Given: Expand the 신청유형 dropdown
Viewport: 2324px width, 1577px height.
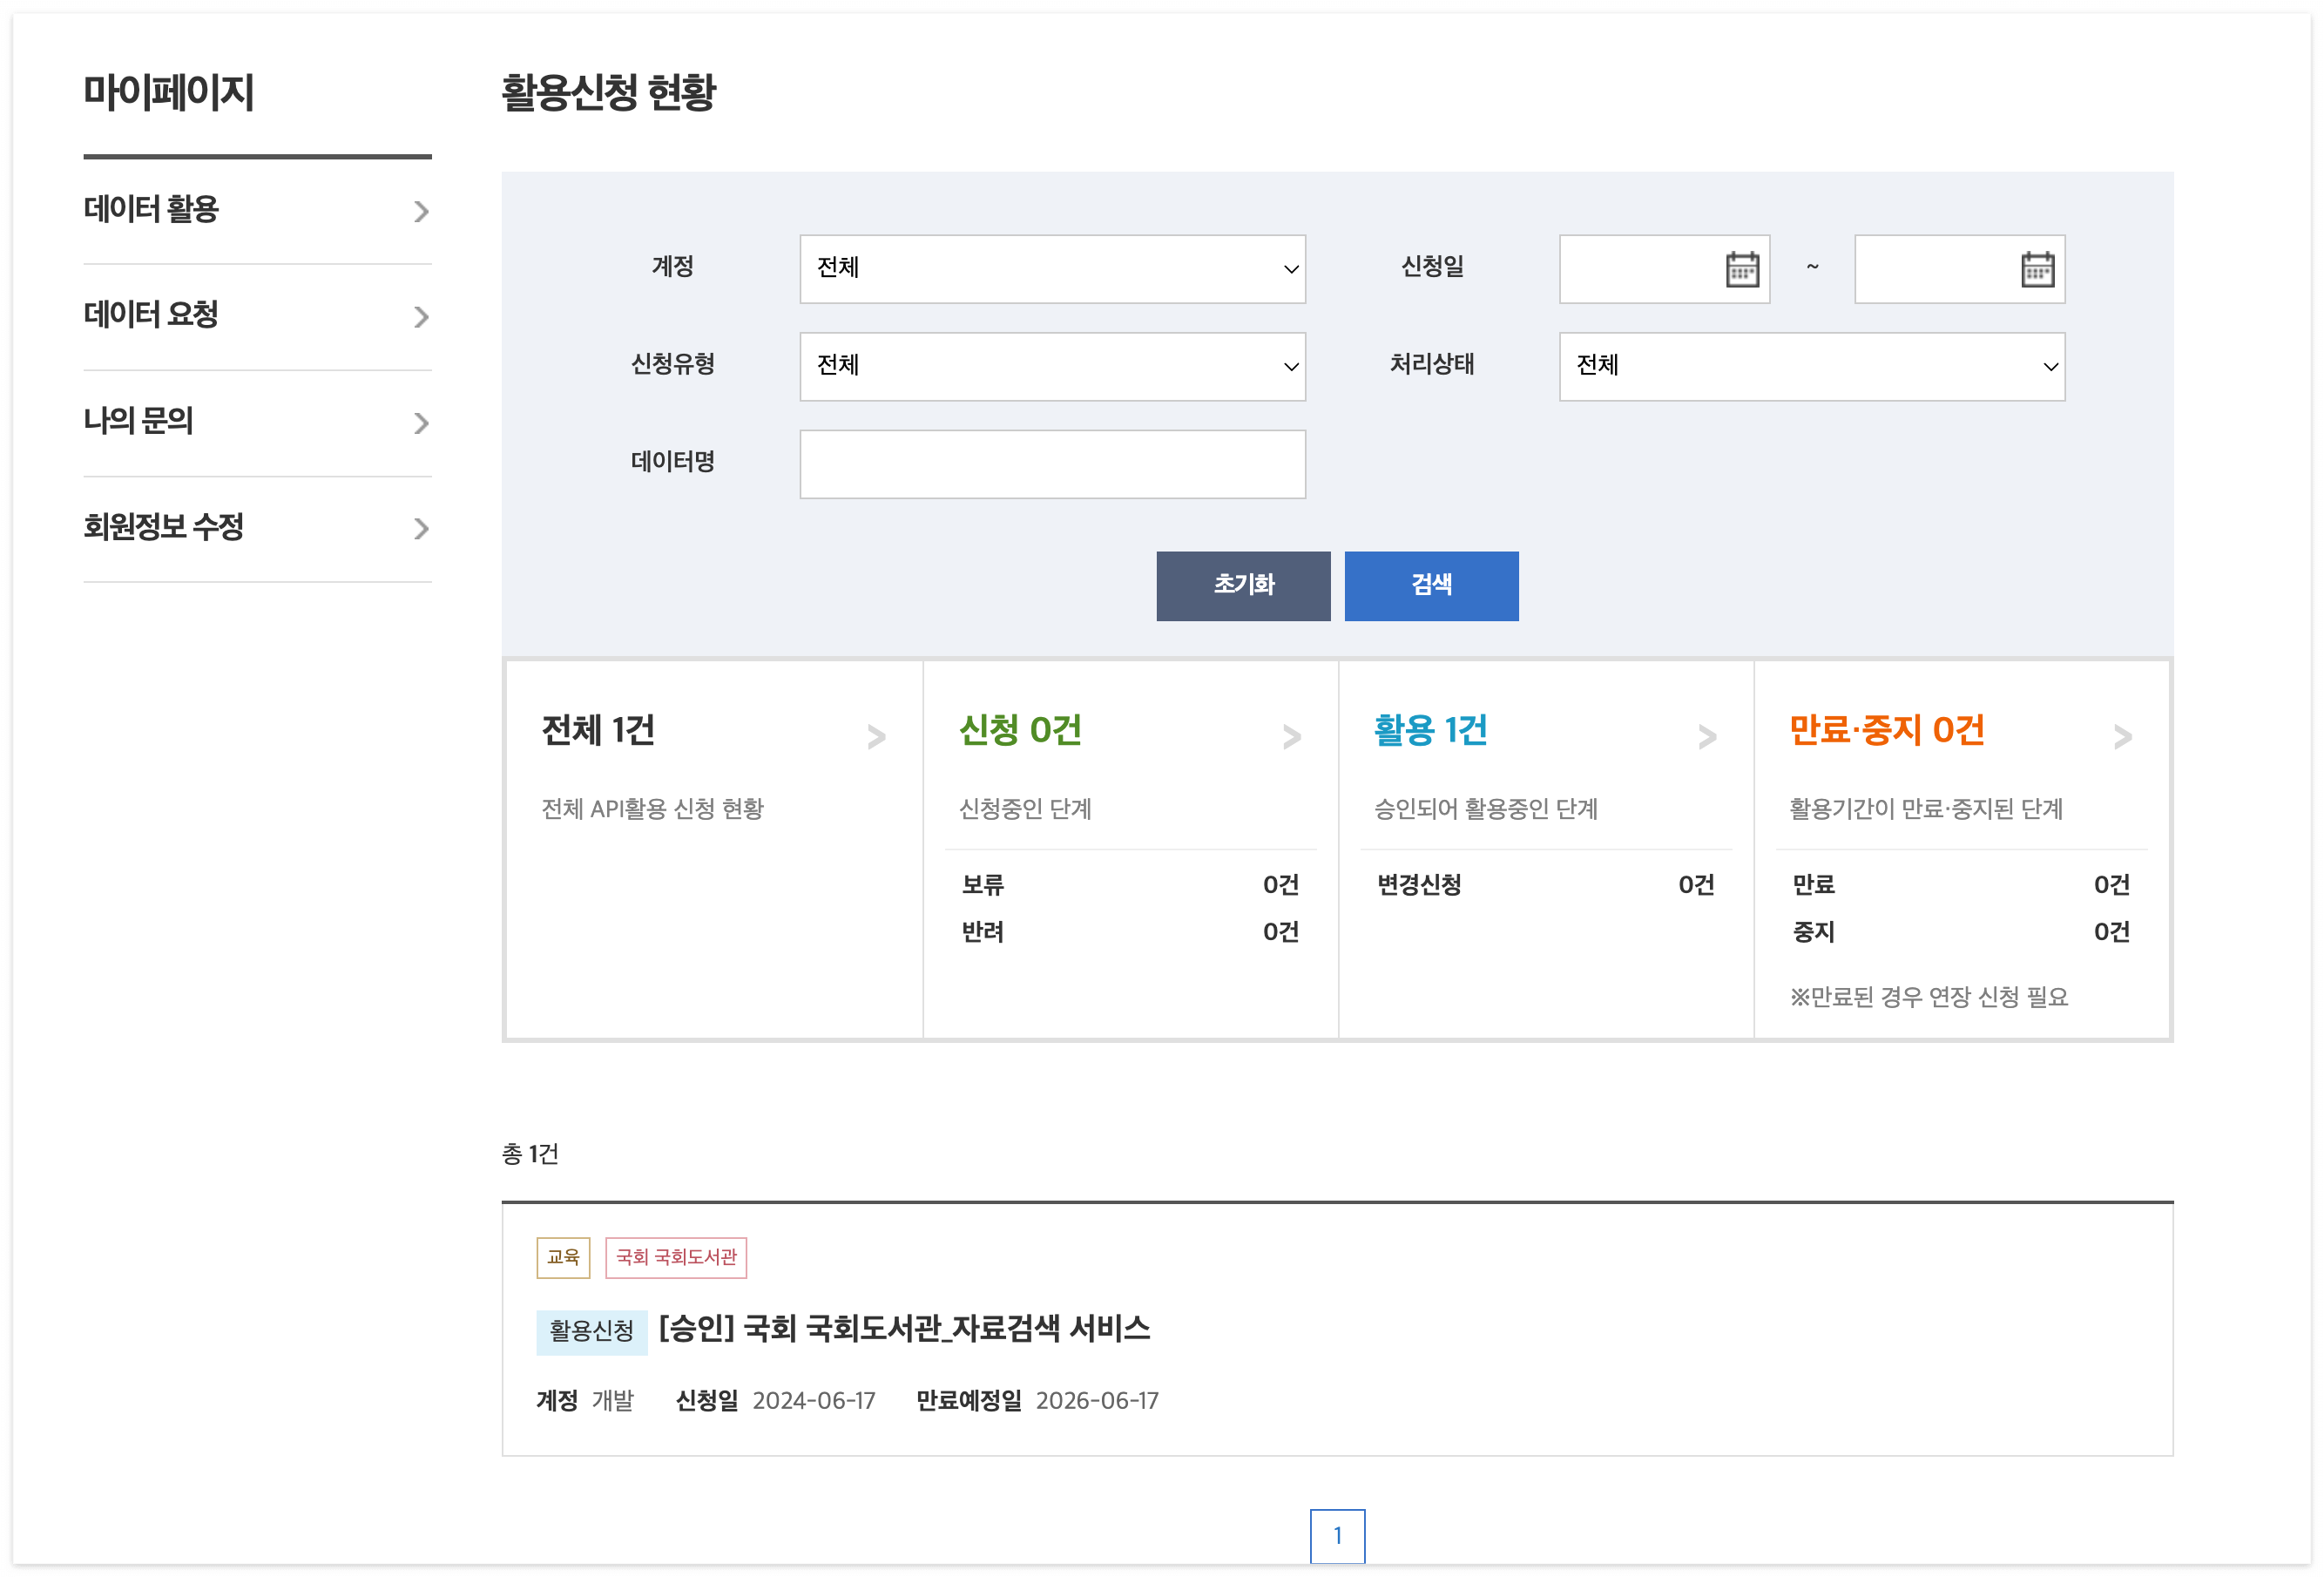Looking at the screenshot, I should click(x=1052, y=366).
